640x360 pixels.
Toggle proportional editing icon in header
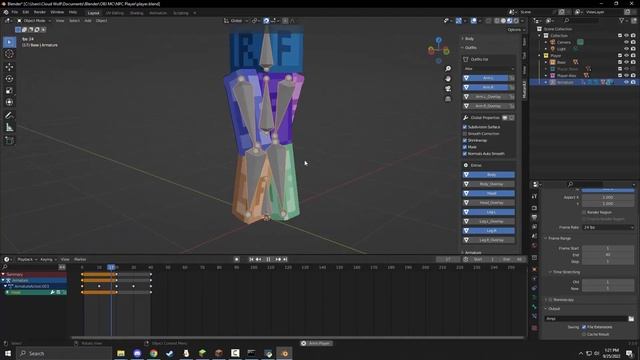pyautogui.click(x=285, y=20)
